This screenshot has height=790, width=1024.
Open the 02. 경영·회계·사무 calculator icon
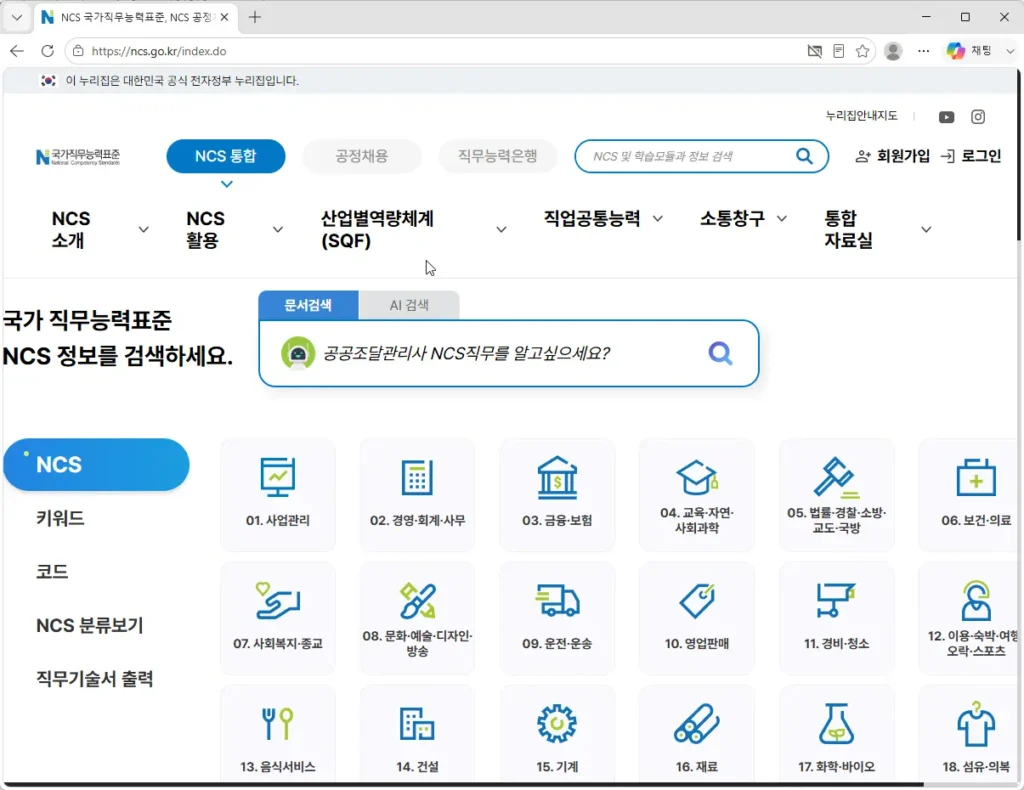417,477
